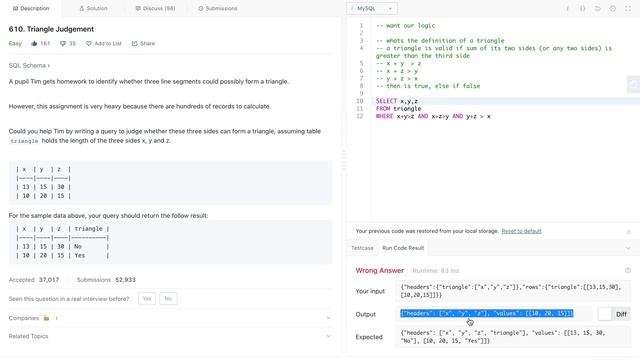Screen dimensions: 640x360
Task: Open editor settings gear icon
Action: pyautogui.click(x=613, y=8)
